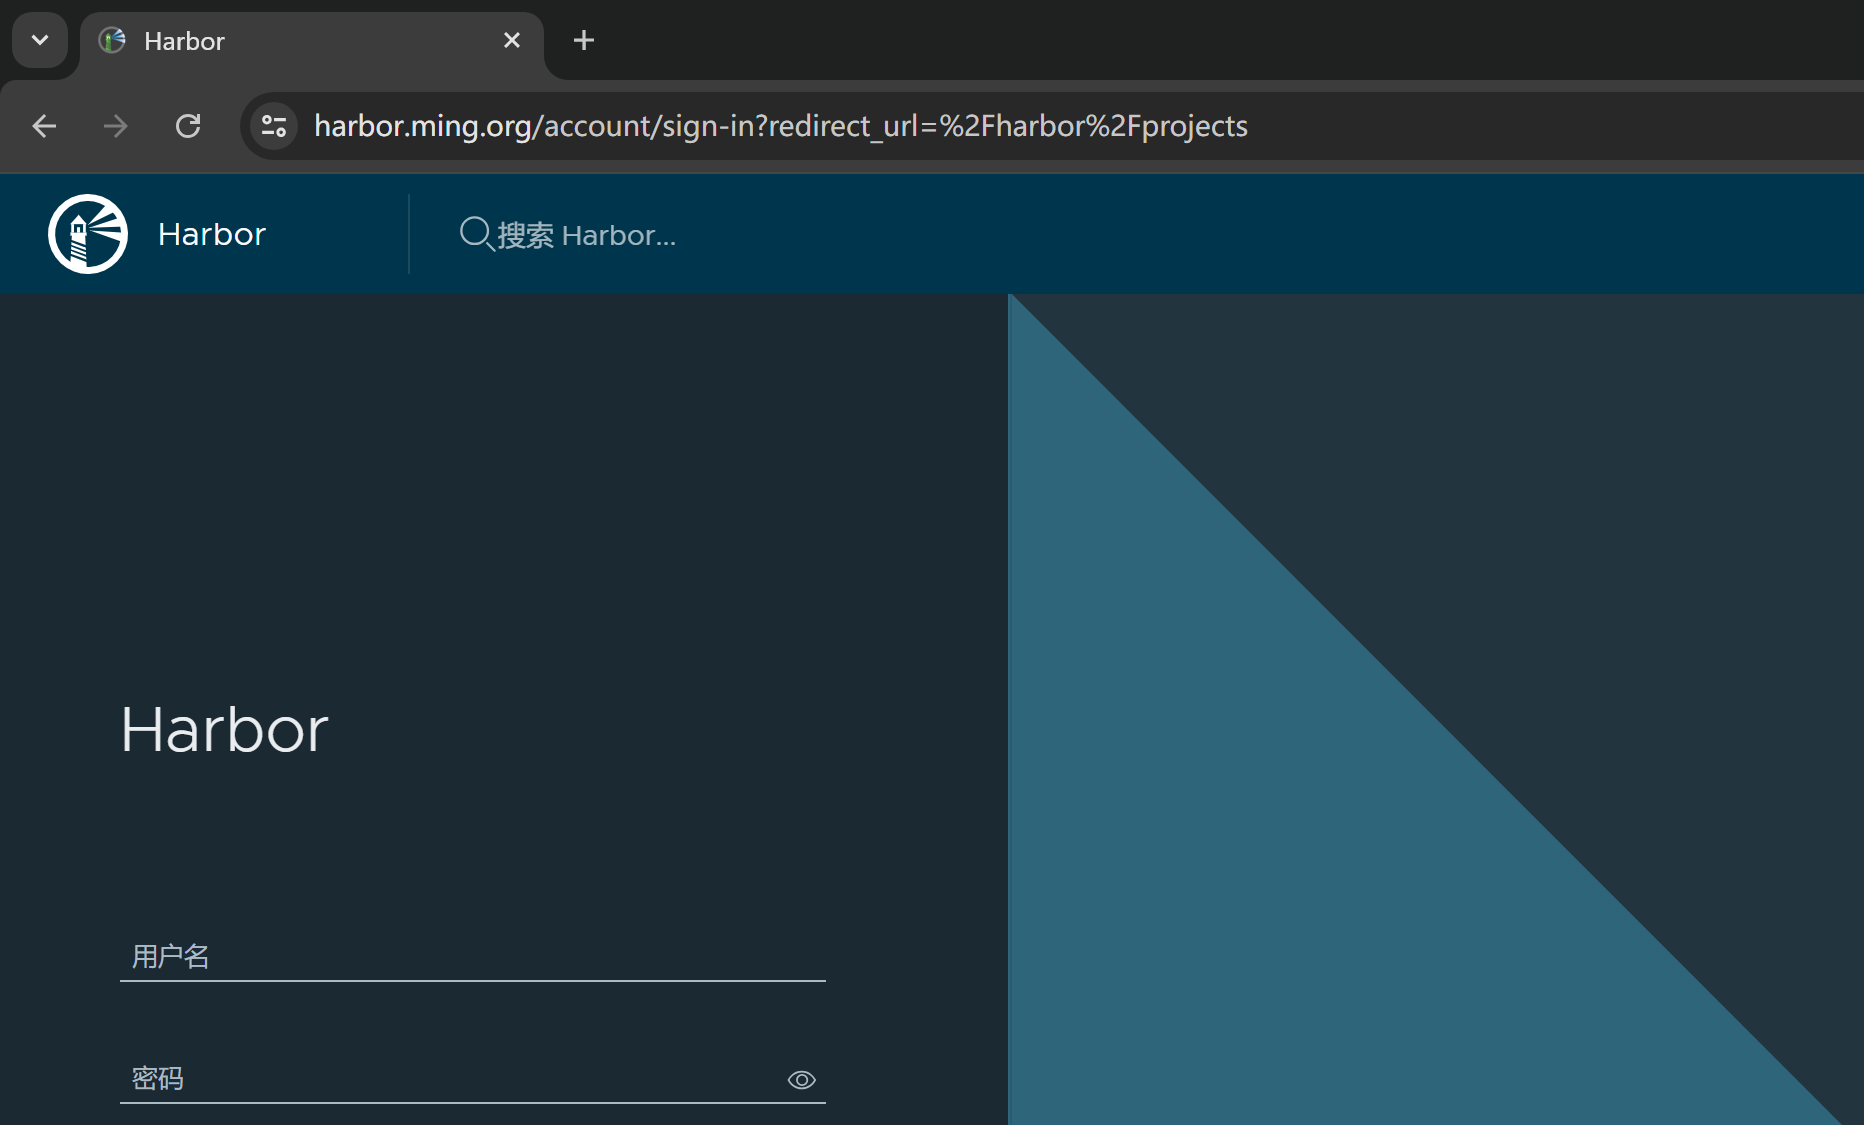Close the Harbor browser tab
The width and height of the screenshot is (1864, 1125).
point(511,40)
